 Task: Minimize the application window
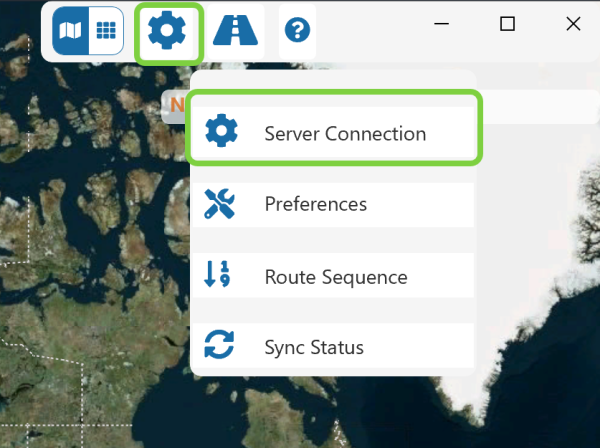pos(441,24)
